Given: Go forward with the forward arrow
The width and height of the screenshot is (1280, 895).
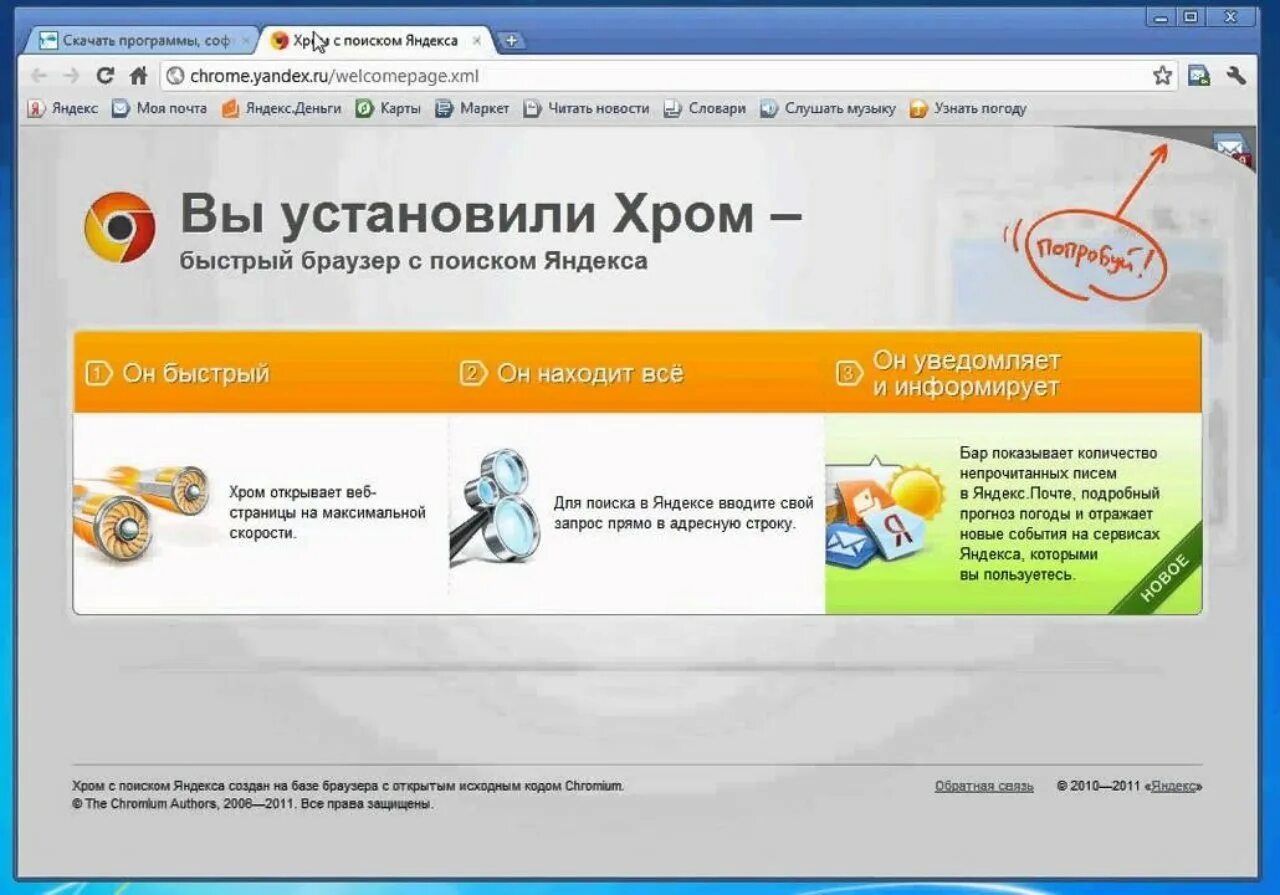Looking at the screenshot, I should [x=70, y=75].
